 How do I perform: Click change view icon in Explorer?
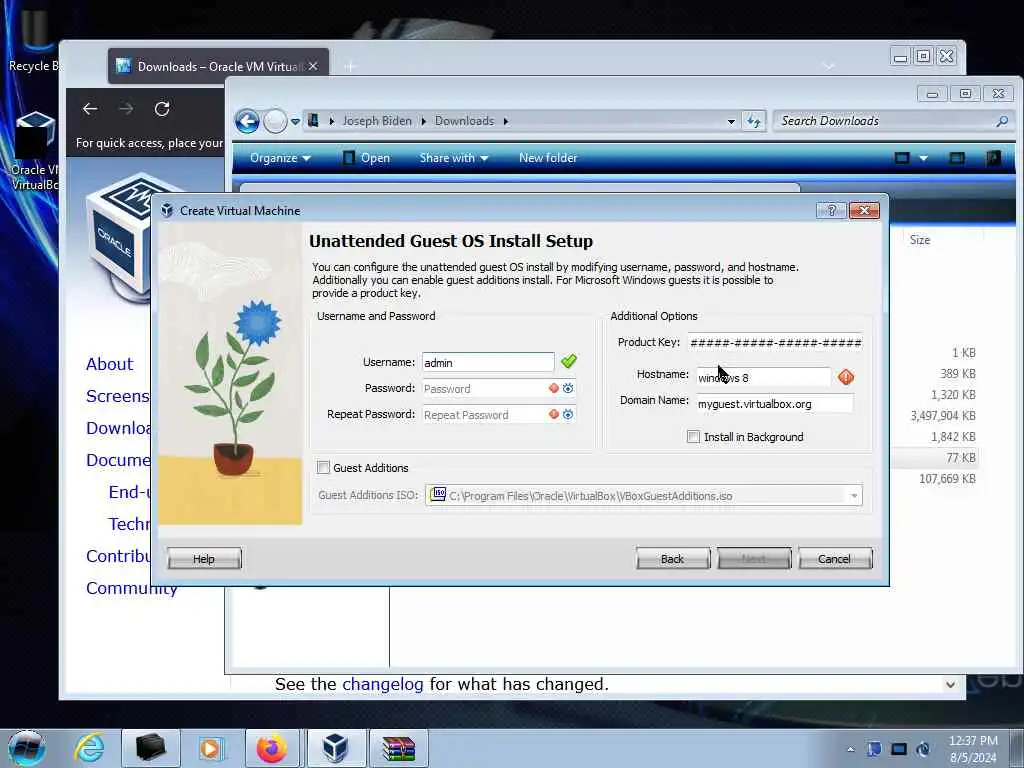(x=902, y=158)
